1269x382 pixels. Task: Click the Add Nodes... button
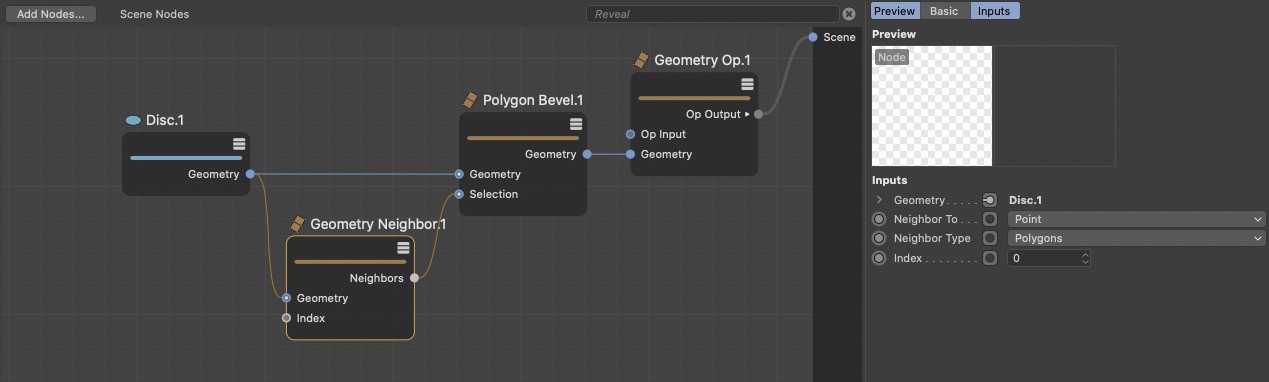pyautogui.click(x=51, y=14)
